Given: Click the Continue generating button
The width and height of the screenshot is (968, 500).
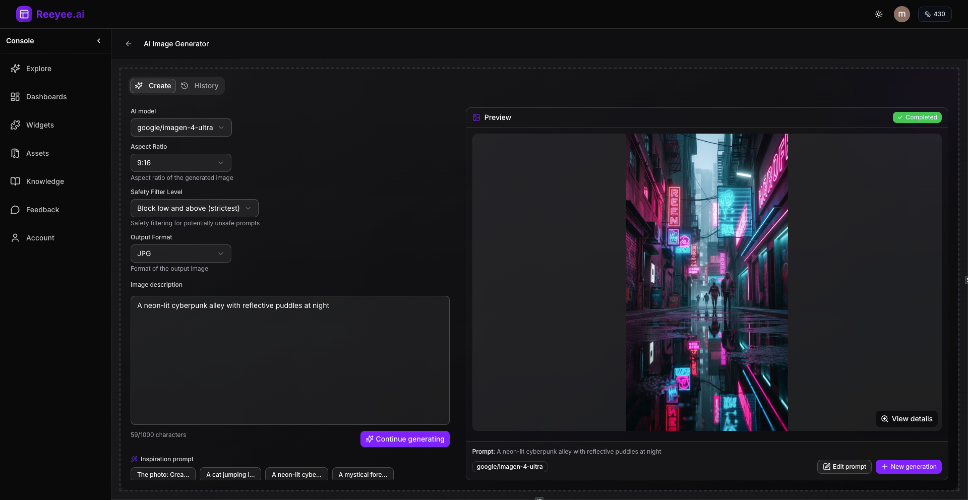Looking at the screenshot, I should coord(405,439).
